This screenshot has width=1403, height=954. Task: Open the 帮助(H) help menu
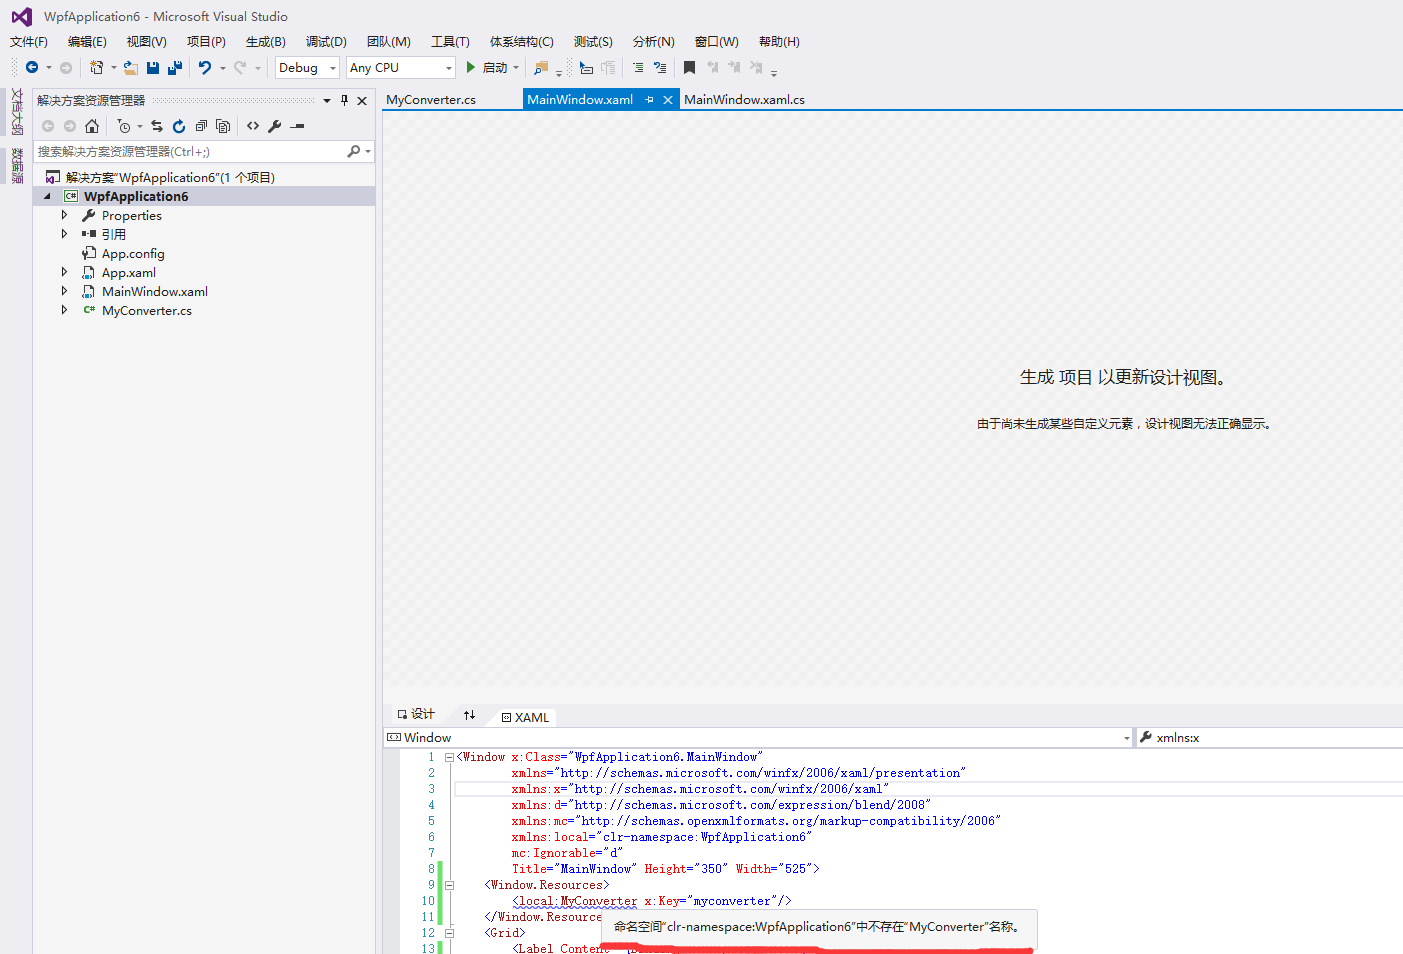click(779, 42)
